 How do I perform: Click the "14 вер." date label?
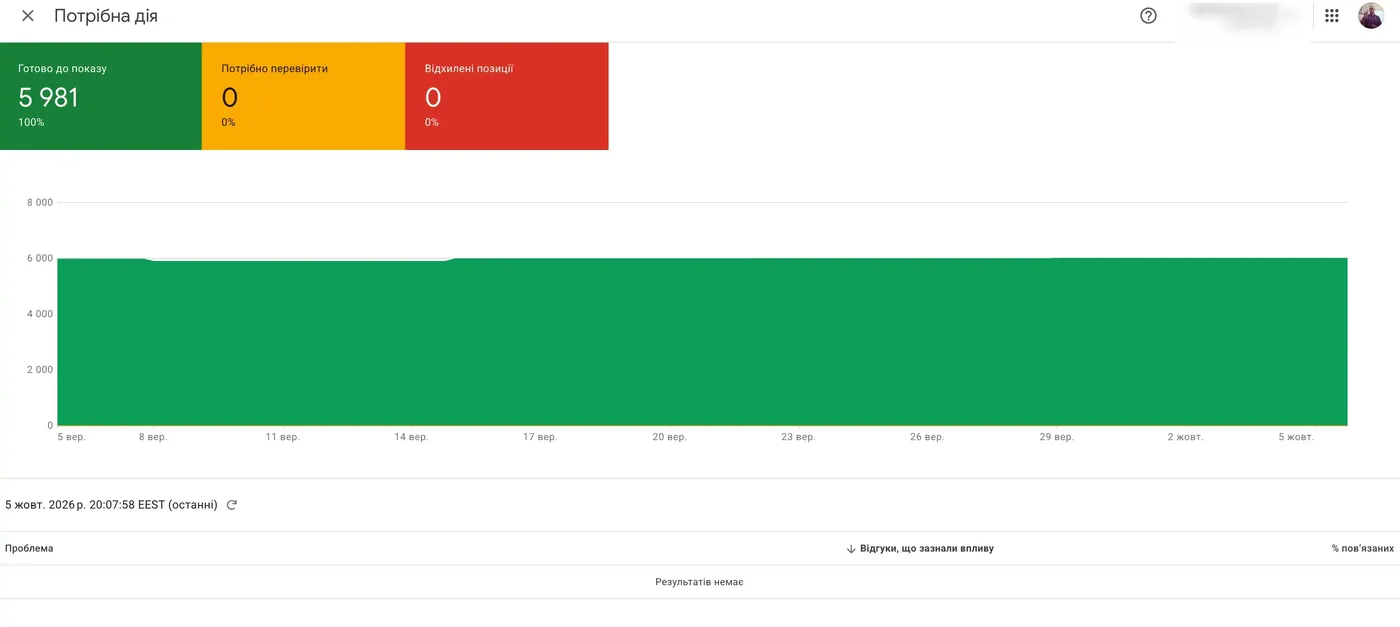(x=411, y=437)
